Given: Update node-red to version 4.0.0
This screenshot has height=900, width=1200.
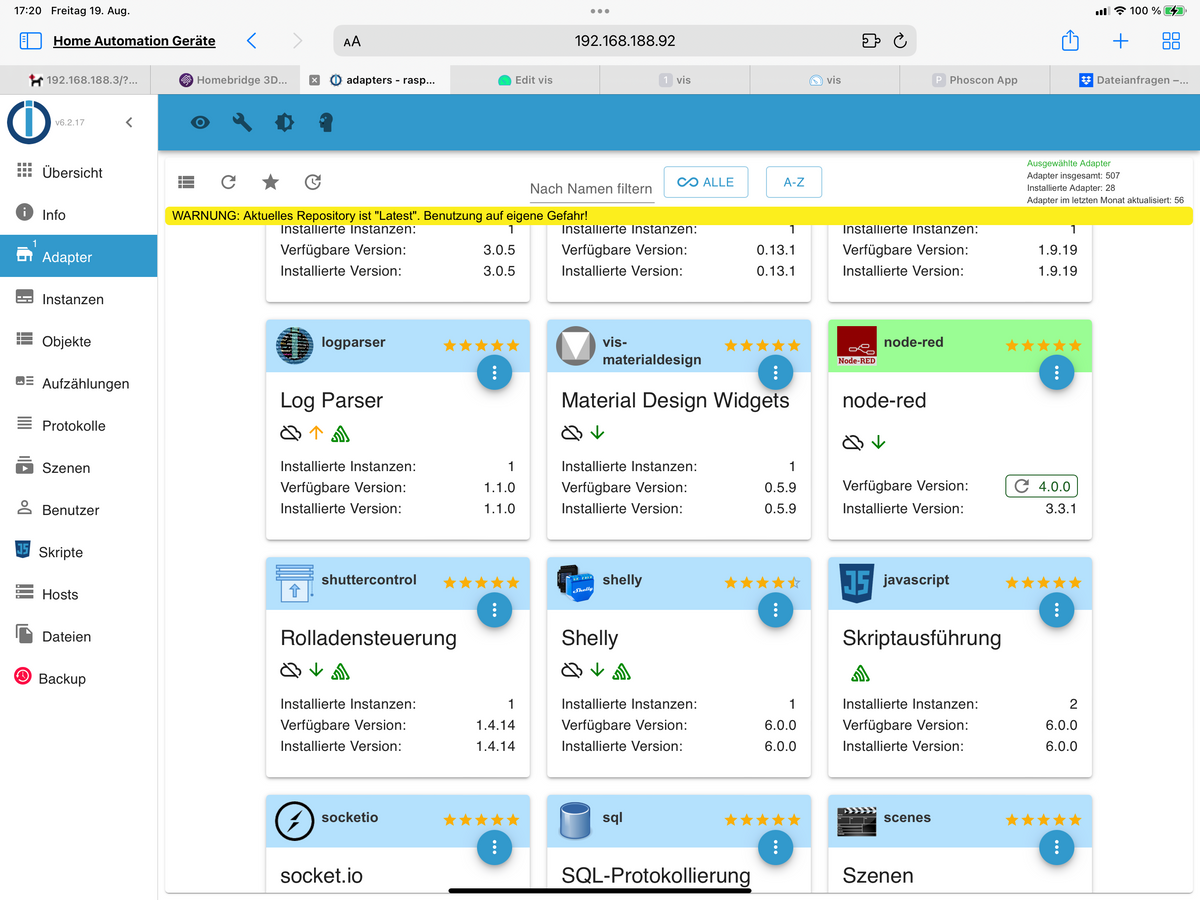Looking at the screenshot, I should (x=1041, y=486).
